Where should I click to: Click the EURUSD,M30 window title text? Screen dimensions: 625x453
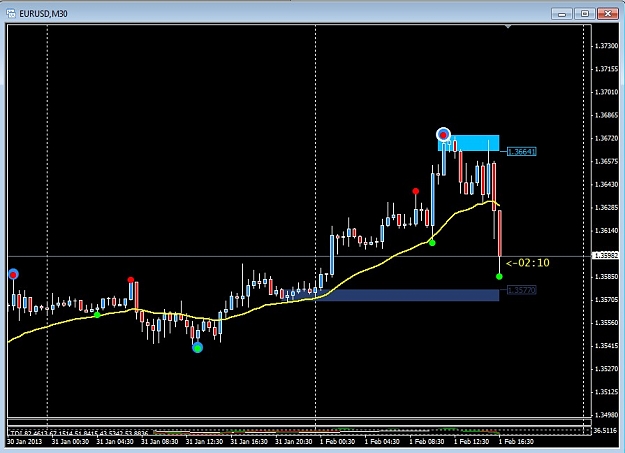[x=43, y=14]
